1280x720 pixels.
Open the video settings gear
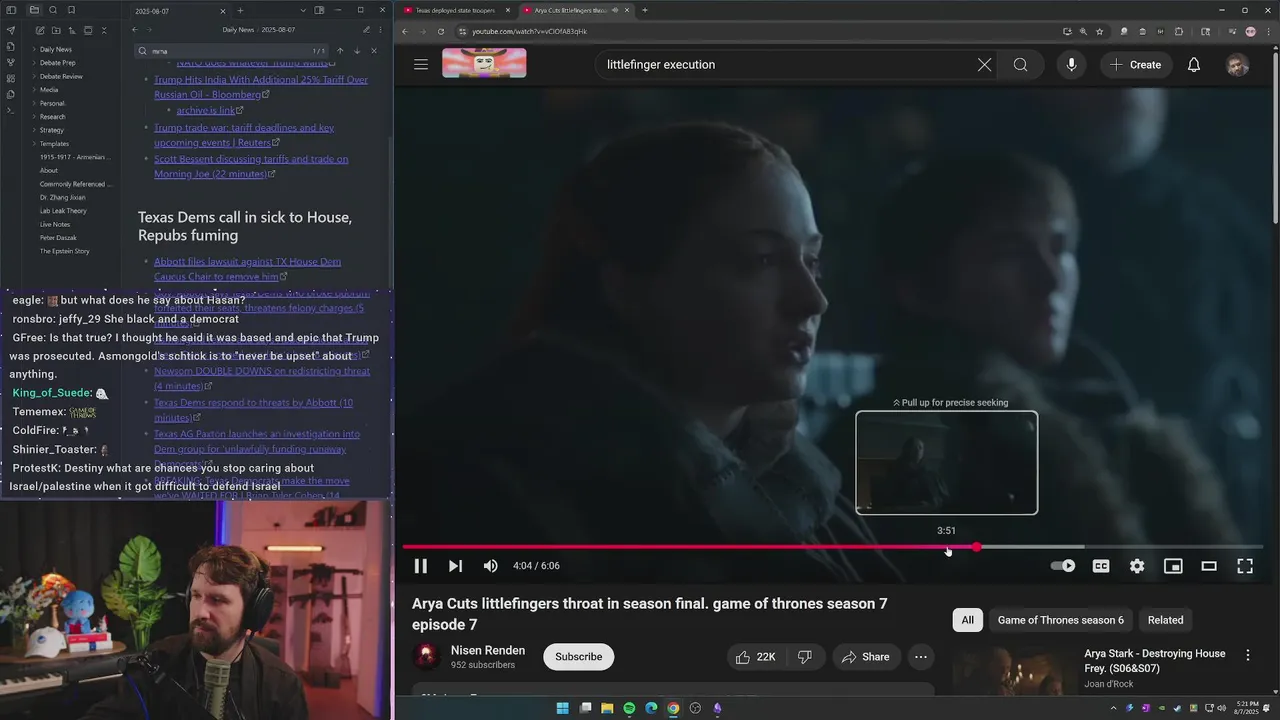point(1137,566)
